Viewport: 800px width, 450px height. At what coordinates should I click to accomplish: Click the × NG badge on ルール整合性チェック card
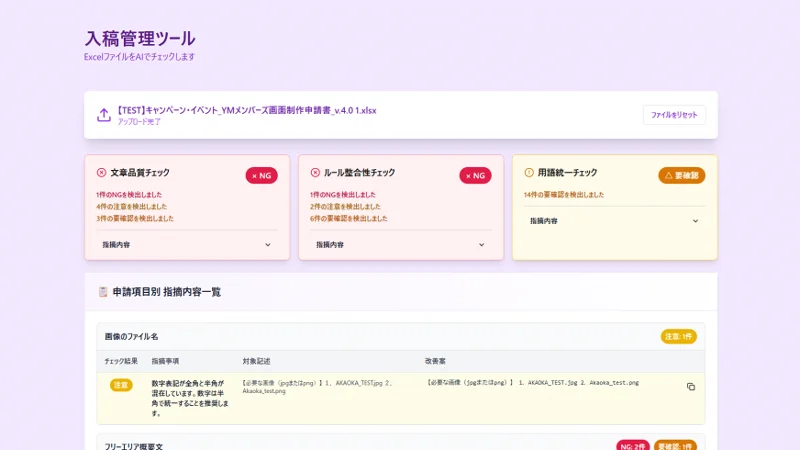tap(475, 176)
